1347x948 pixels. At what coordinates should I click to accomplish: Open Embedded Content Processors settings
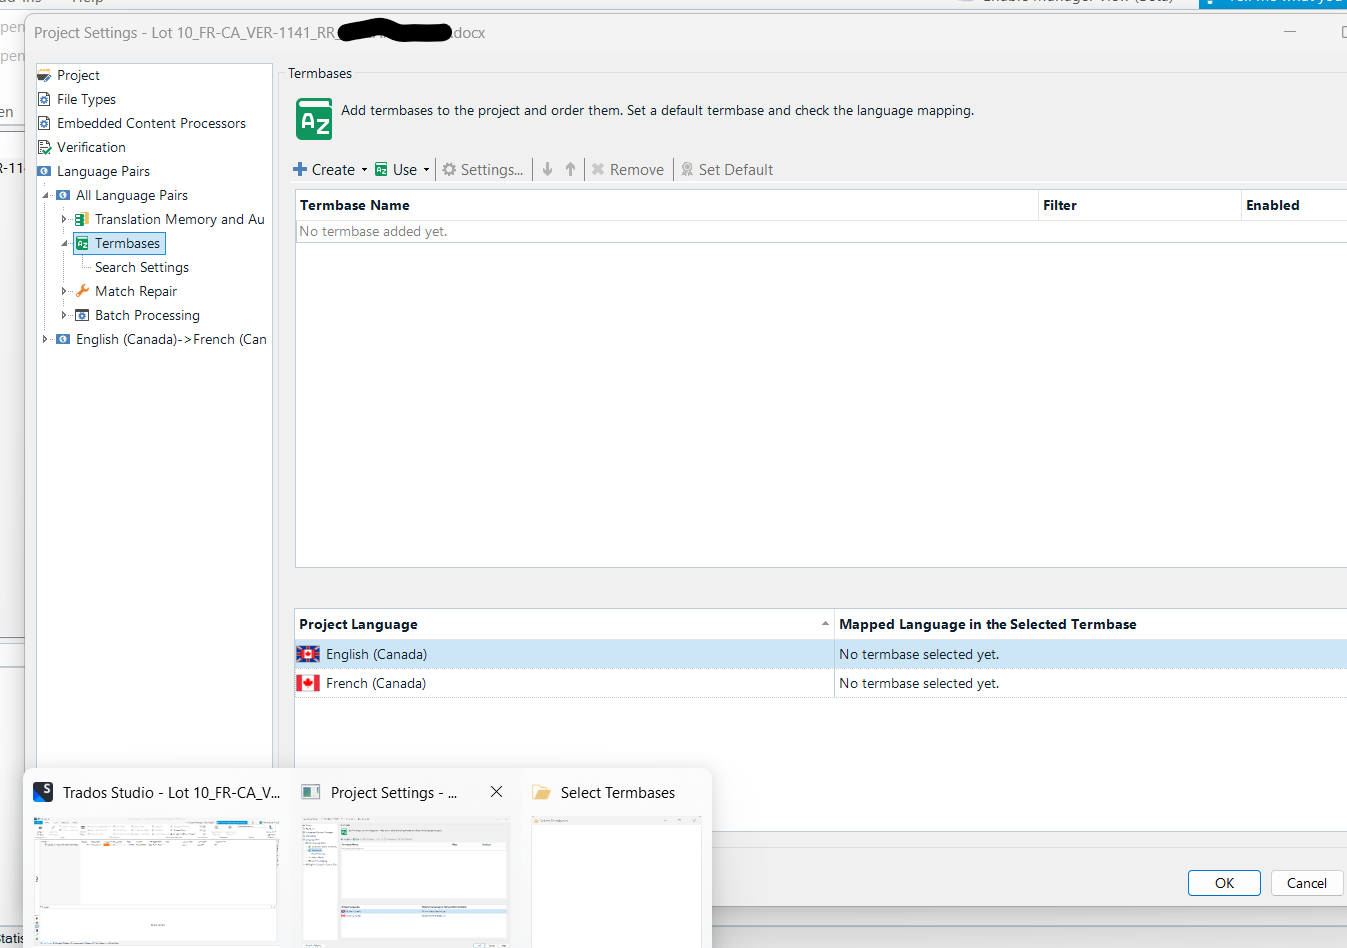pos(151,123)
